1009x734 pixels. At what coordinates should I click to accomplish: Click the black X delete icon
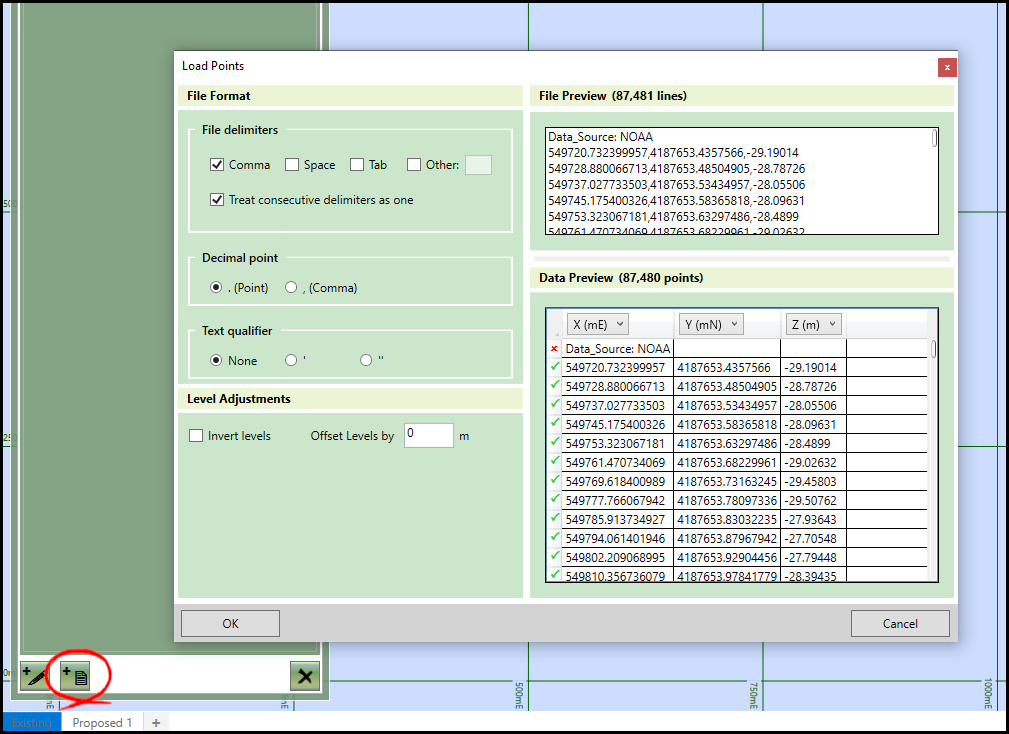(x=305, y=676)
